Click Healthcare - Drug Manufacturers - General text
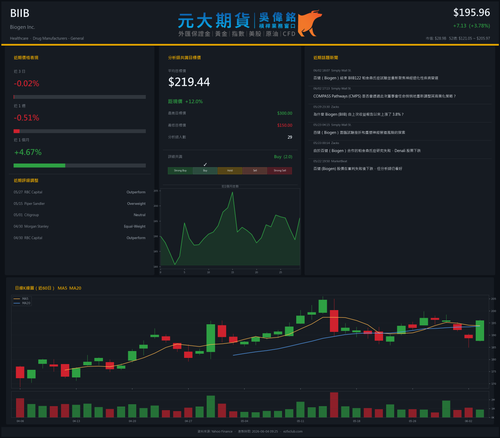 tap(47, 38)
